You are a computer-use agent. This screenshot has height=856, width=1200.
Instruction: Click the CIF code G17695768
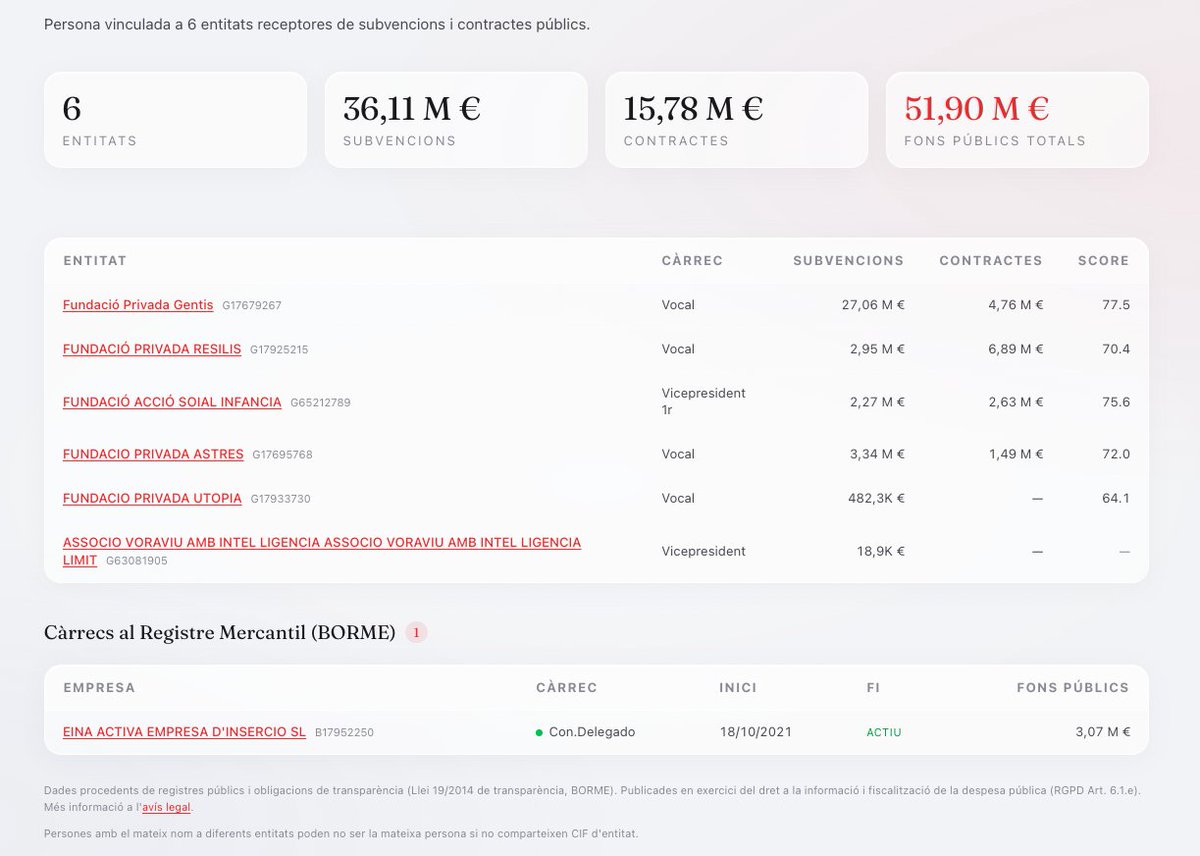[282, 455]
